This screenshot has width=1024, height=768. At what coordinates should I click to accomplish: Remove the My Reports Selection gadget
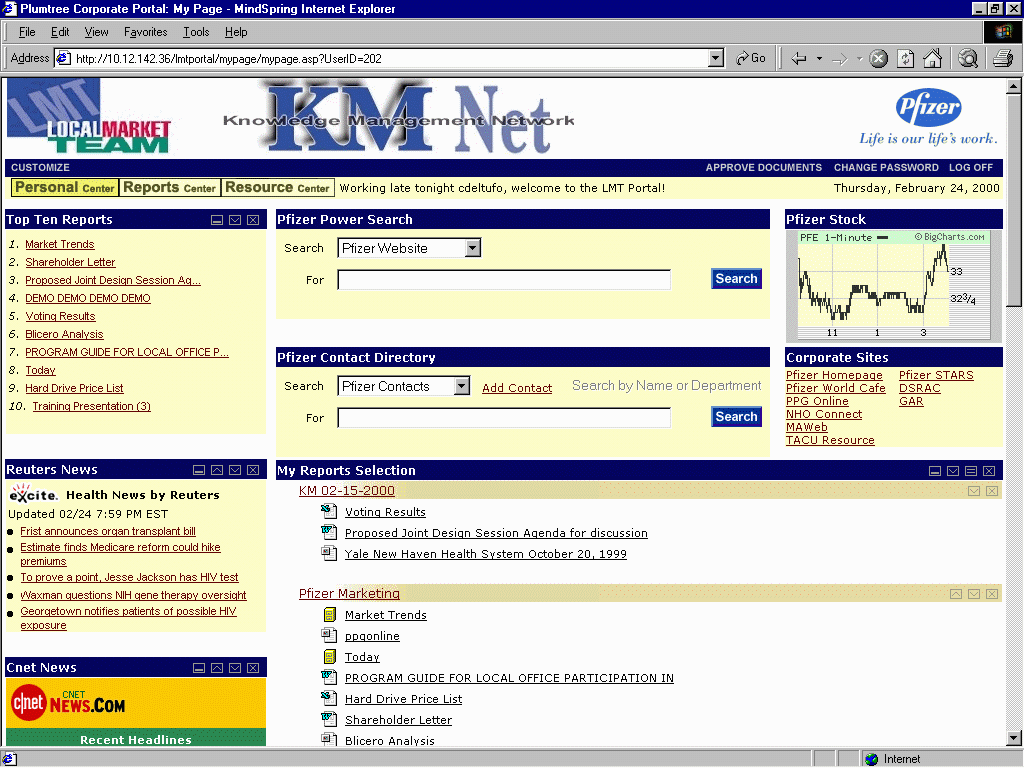pos(989,471)
